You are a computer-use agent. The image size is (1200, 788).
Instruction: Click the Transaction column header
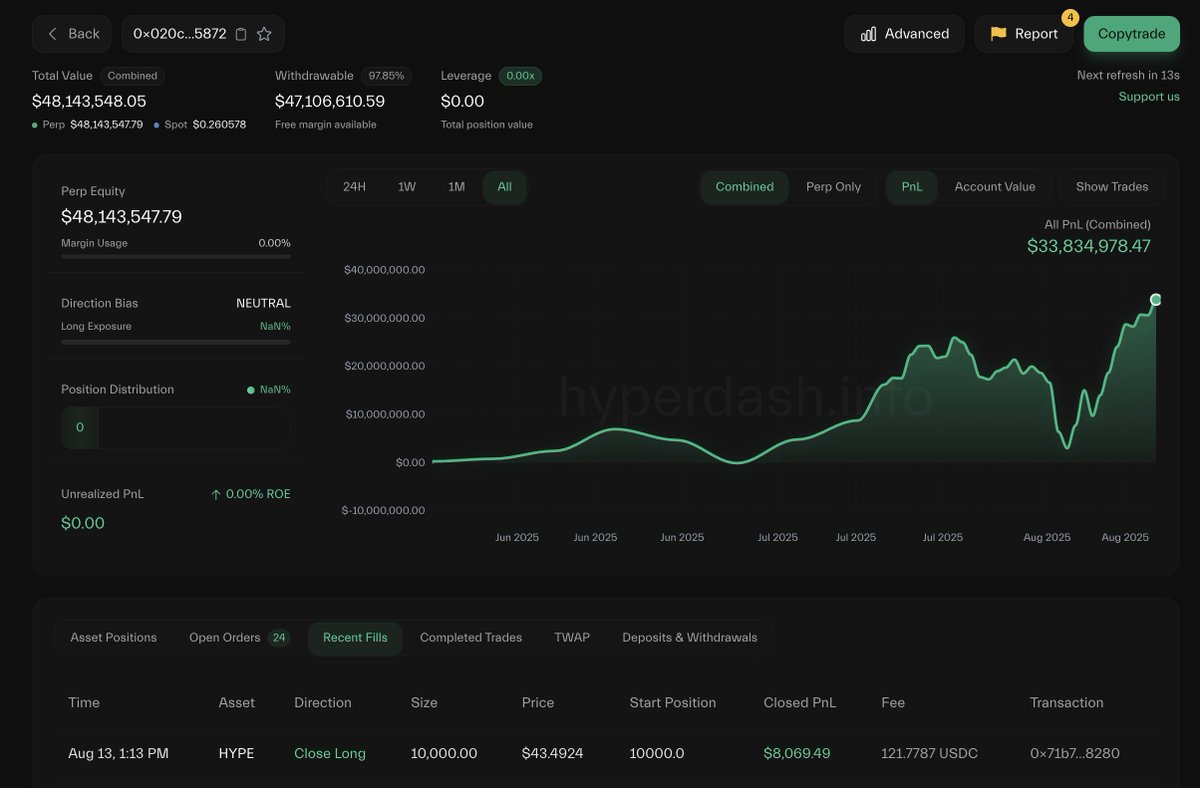pyautogui.click(x=1067, y=703)
